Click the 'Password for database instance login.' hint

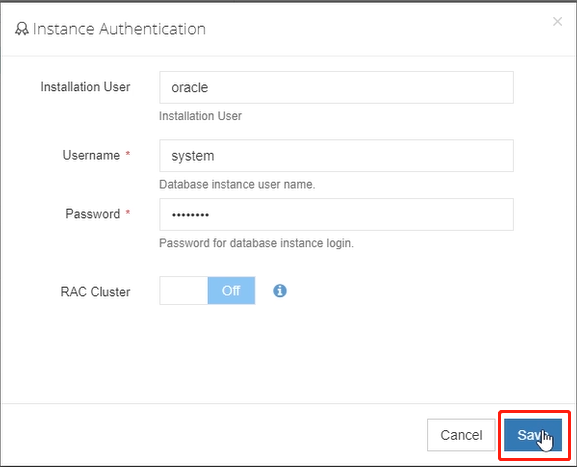pyautogui.click(x=256, y=243)
